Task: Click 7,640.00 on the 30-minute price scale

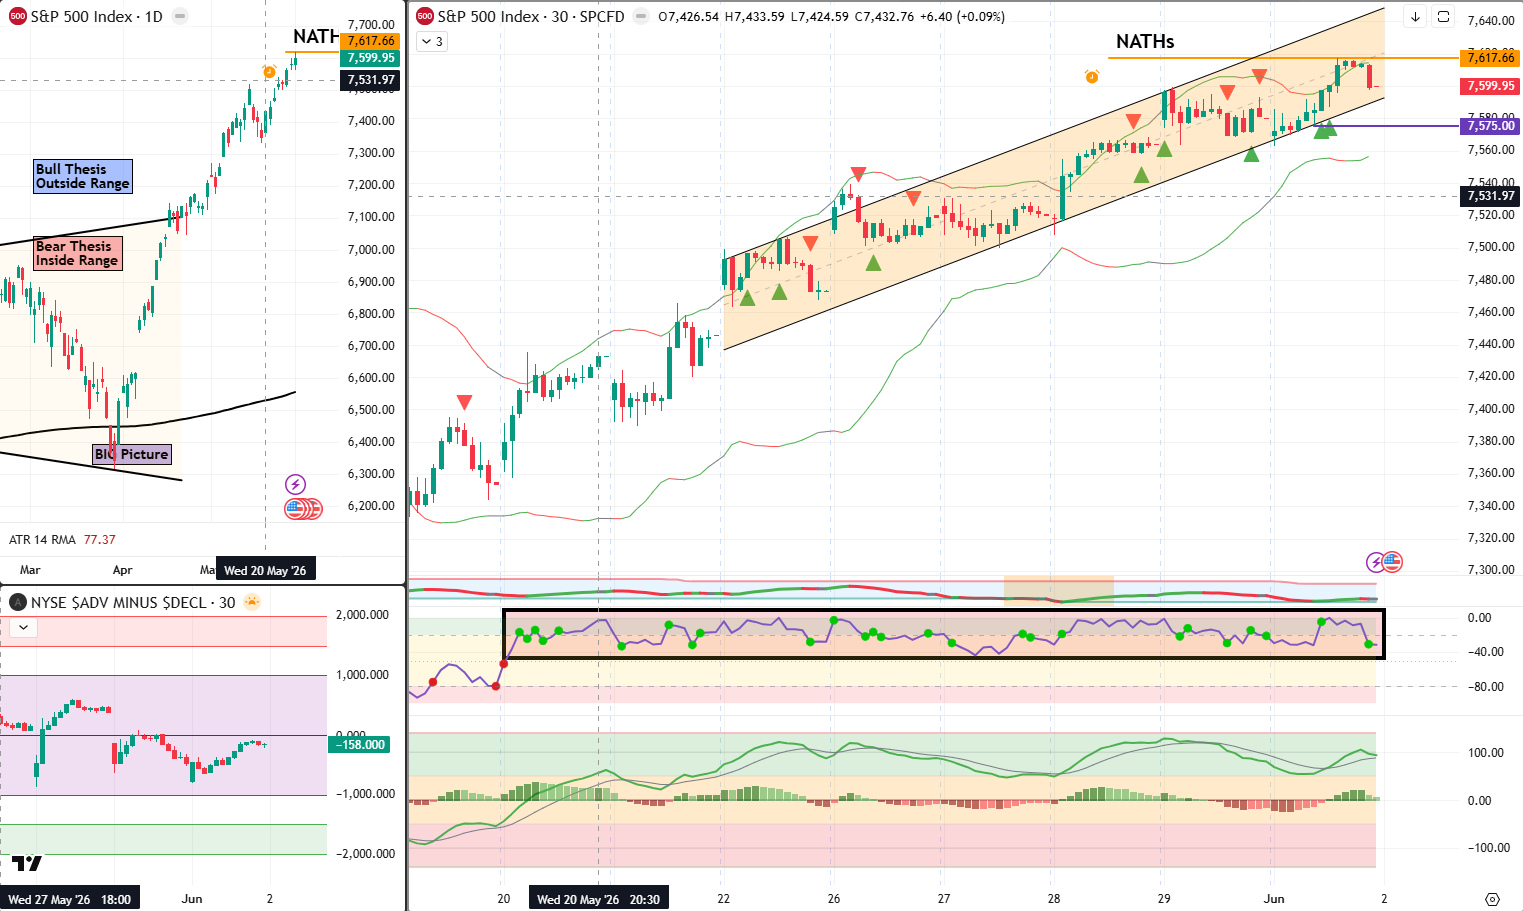Action: coord(1491,21)
